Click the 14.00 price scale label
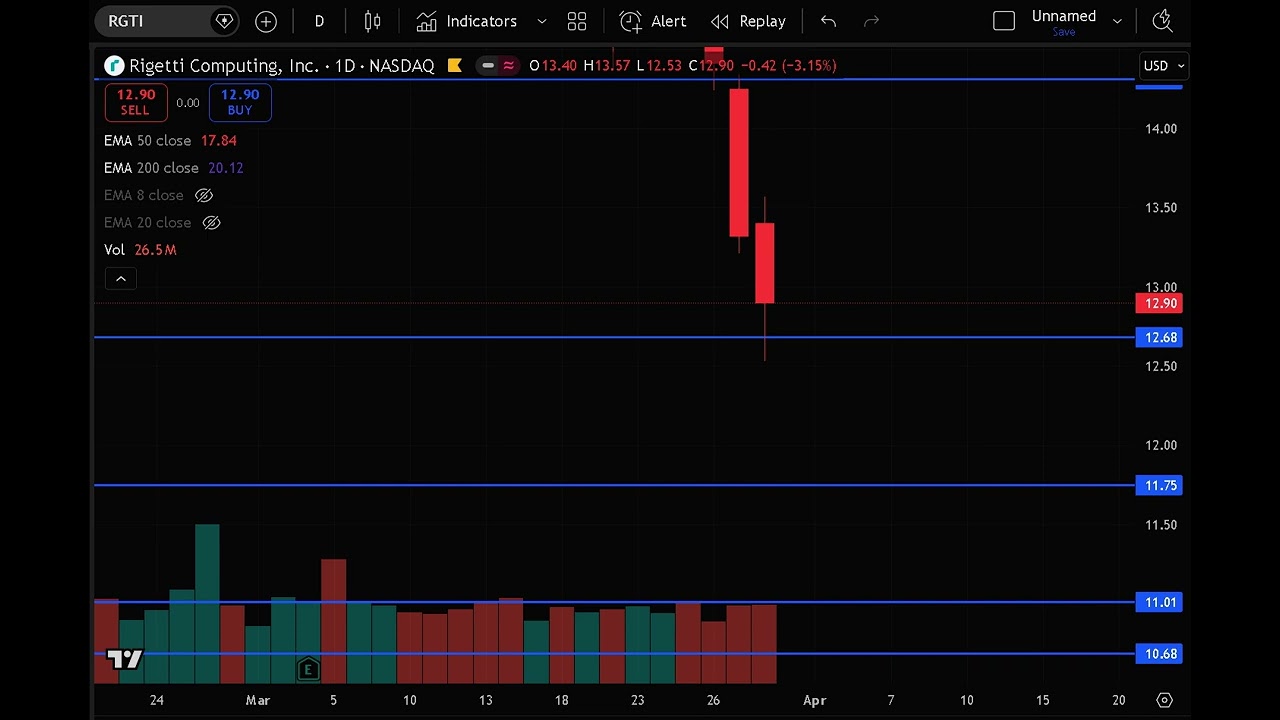The width and height of the screenshot is (1280, 720). (x=1161, y=128)
